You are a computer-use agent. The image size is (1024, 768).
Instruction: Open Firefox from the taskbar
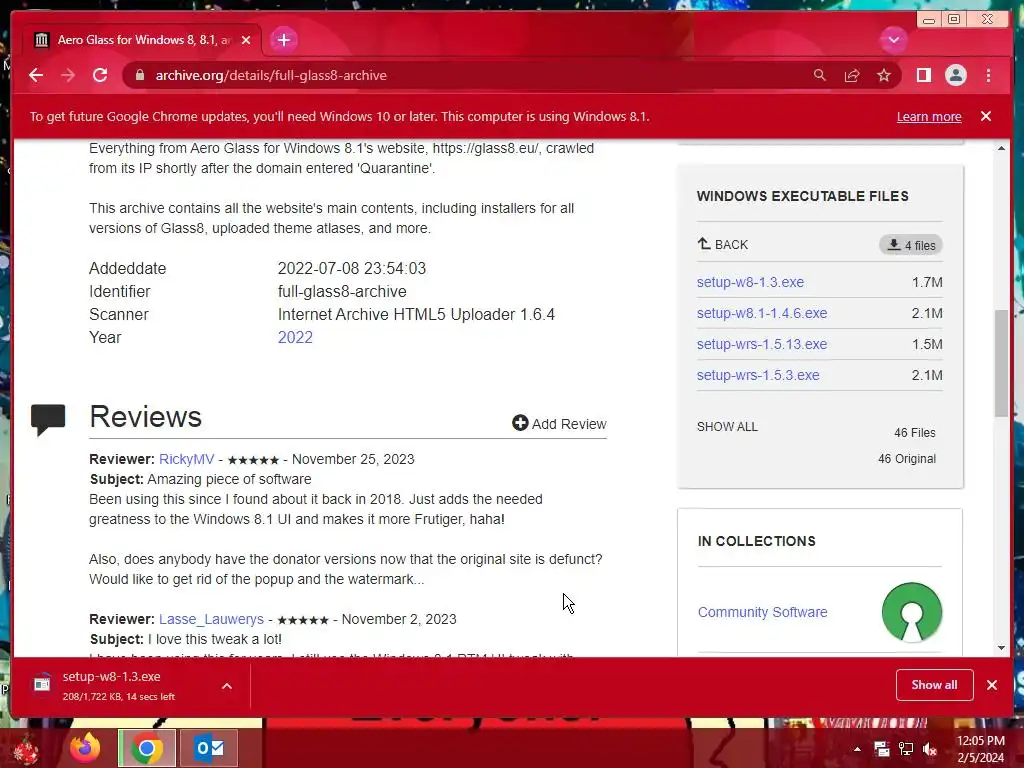86,748
